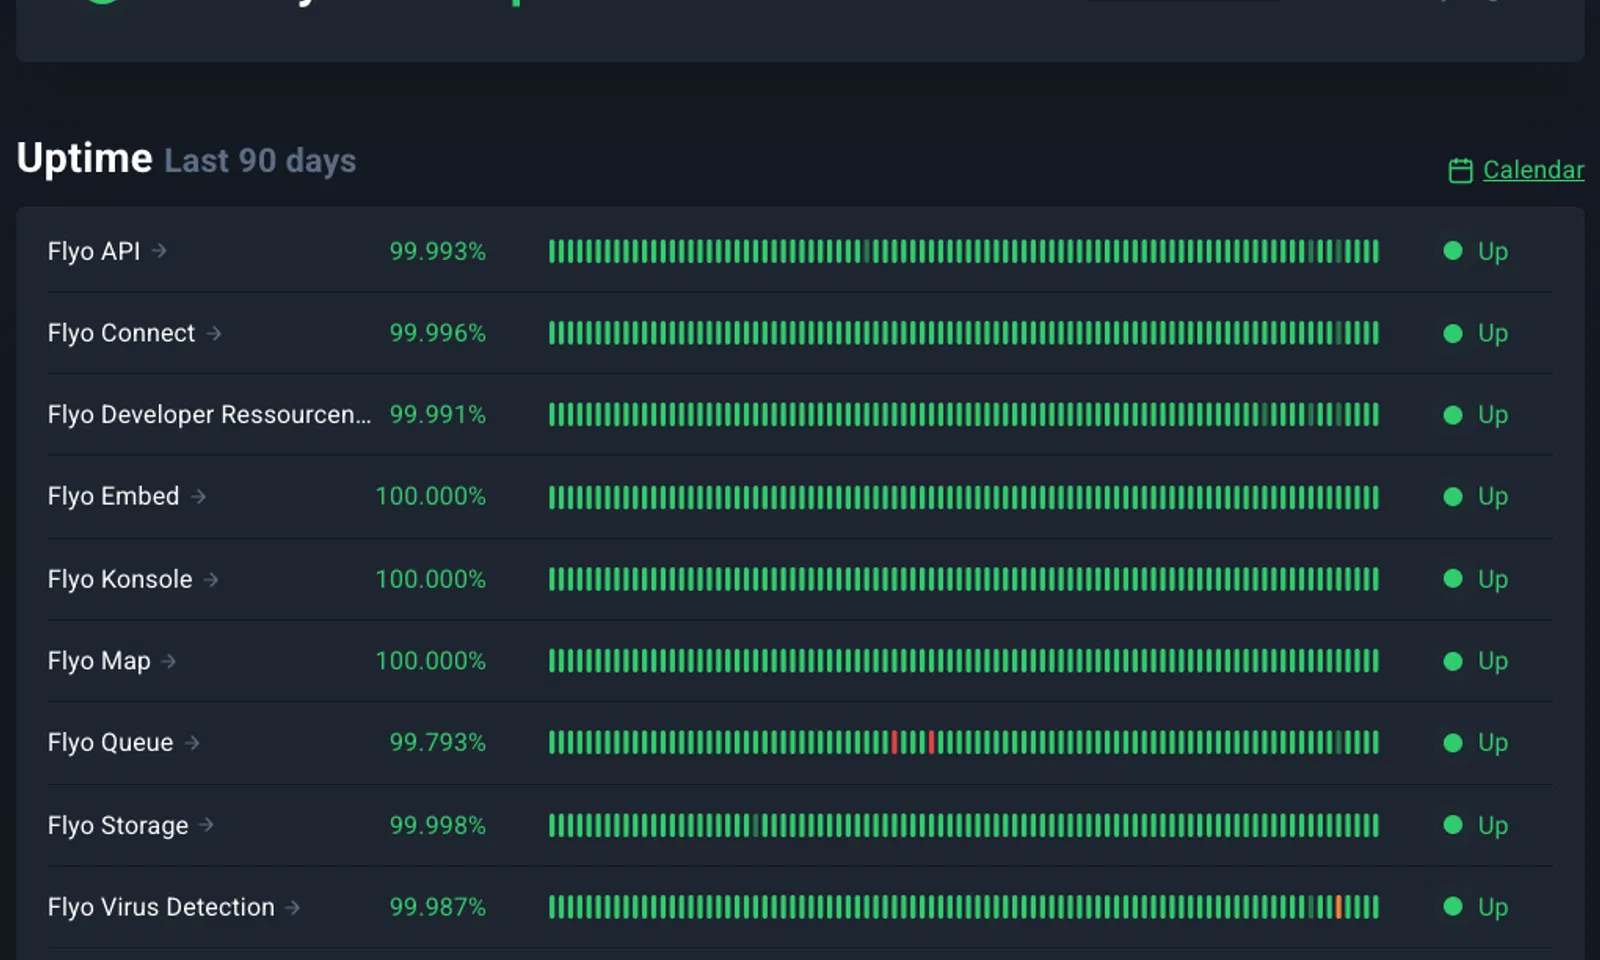Open Flyo Connect service details

121,333
